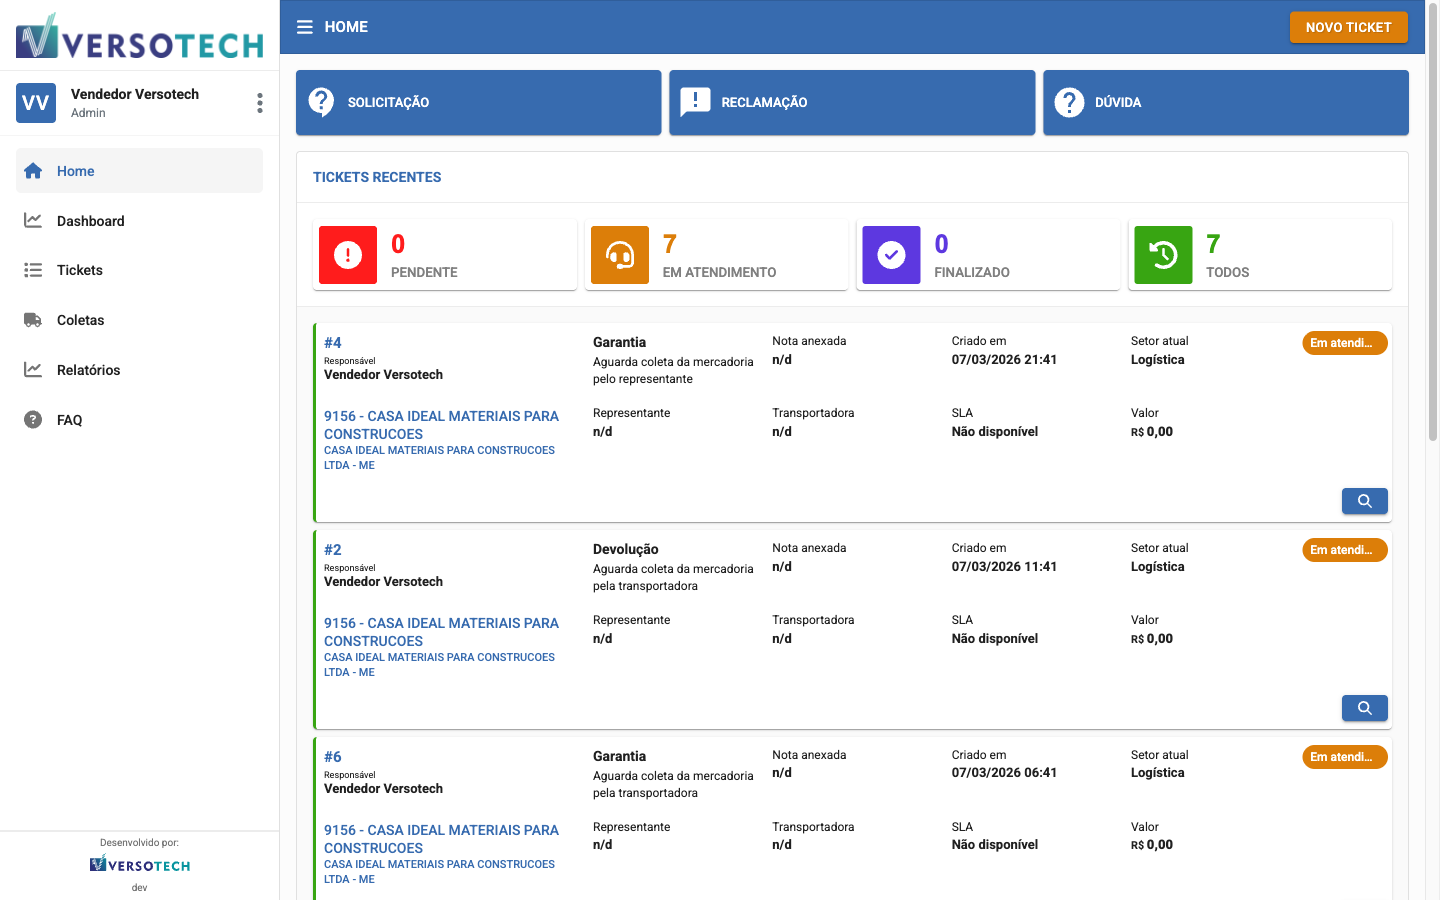Go to Dashboard in the sidebar
This screenshot has width=1440, height=900.
coord(90,221)
